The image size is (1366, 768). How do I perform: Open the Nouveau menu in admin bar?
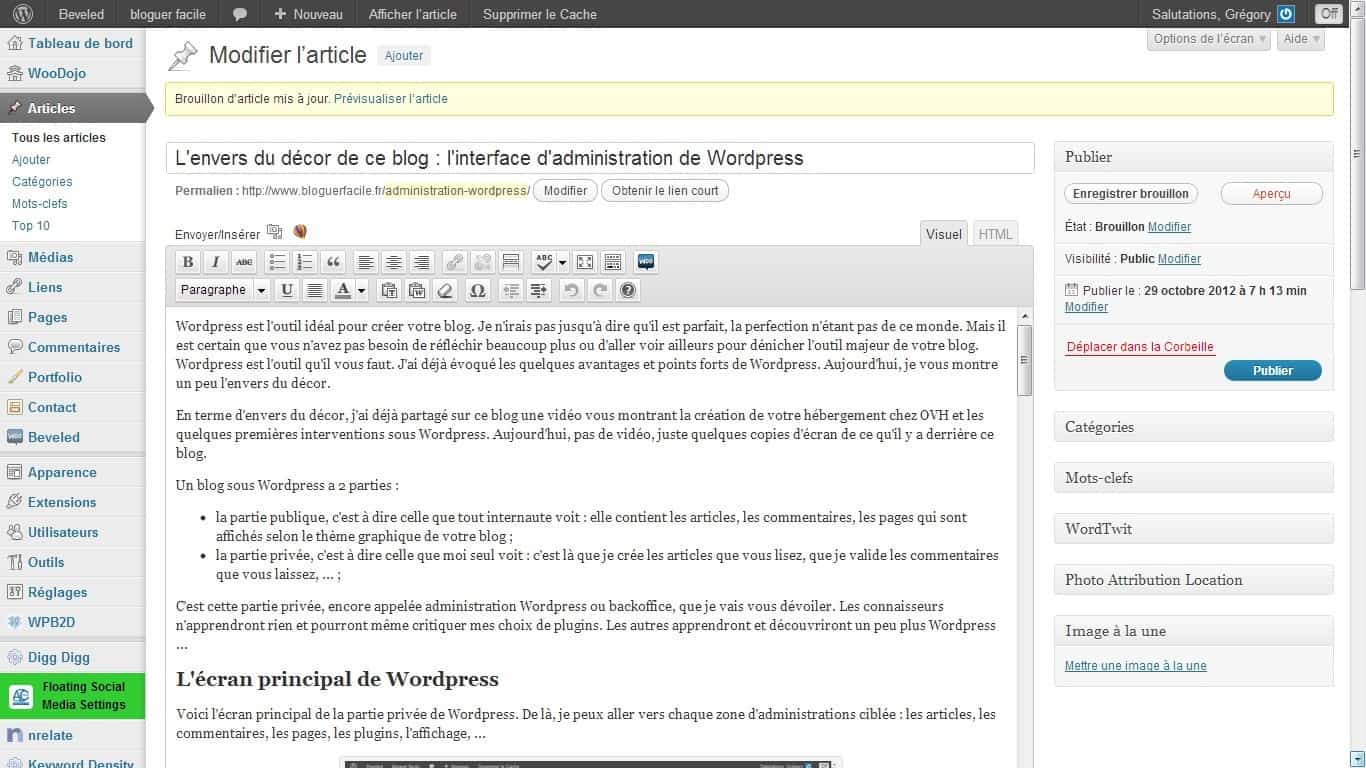[x=308, y=14]
